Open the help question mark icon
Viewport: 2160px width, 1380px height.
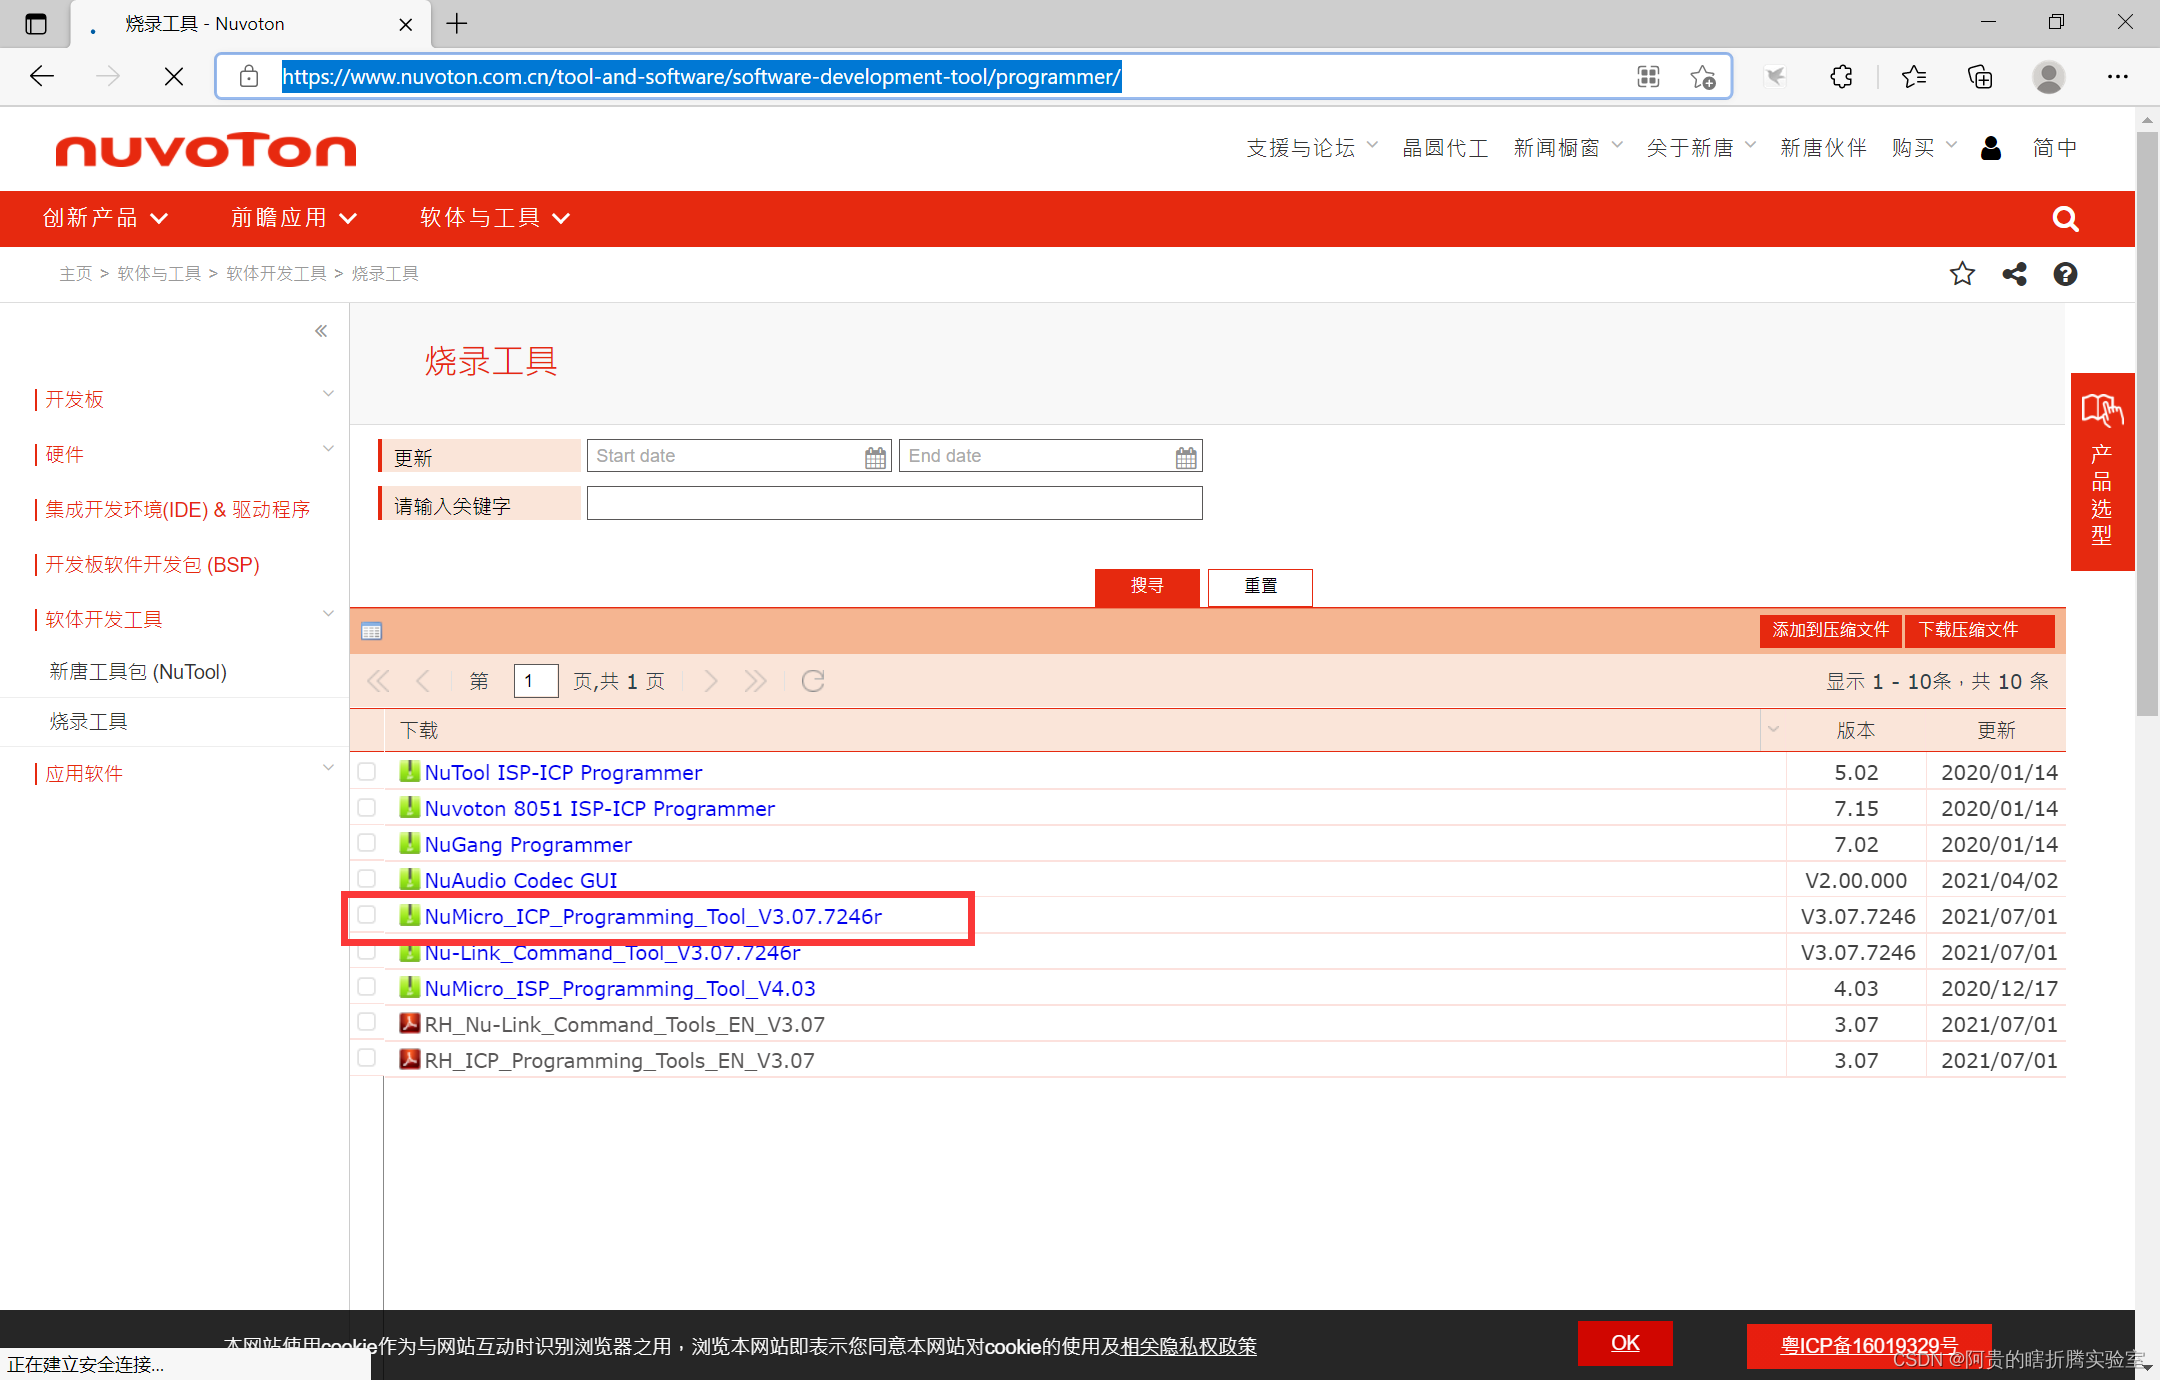click(2065, 274)
